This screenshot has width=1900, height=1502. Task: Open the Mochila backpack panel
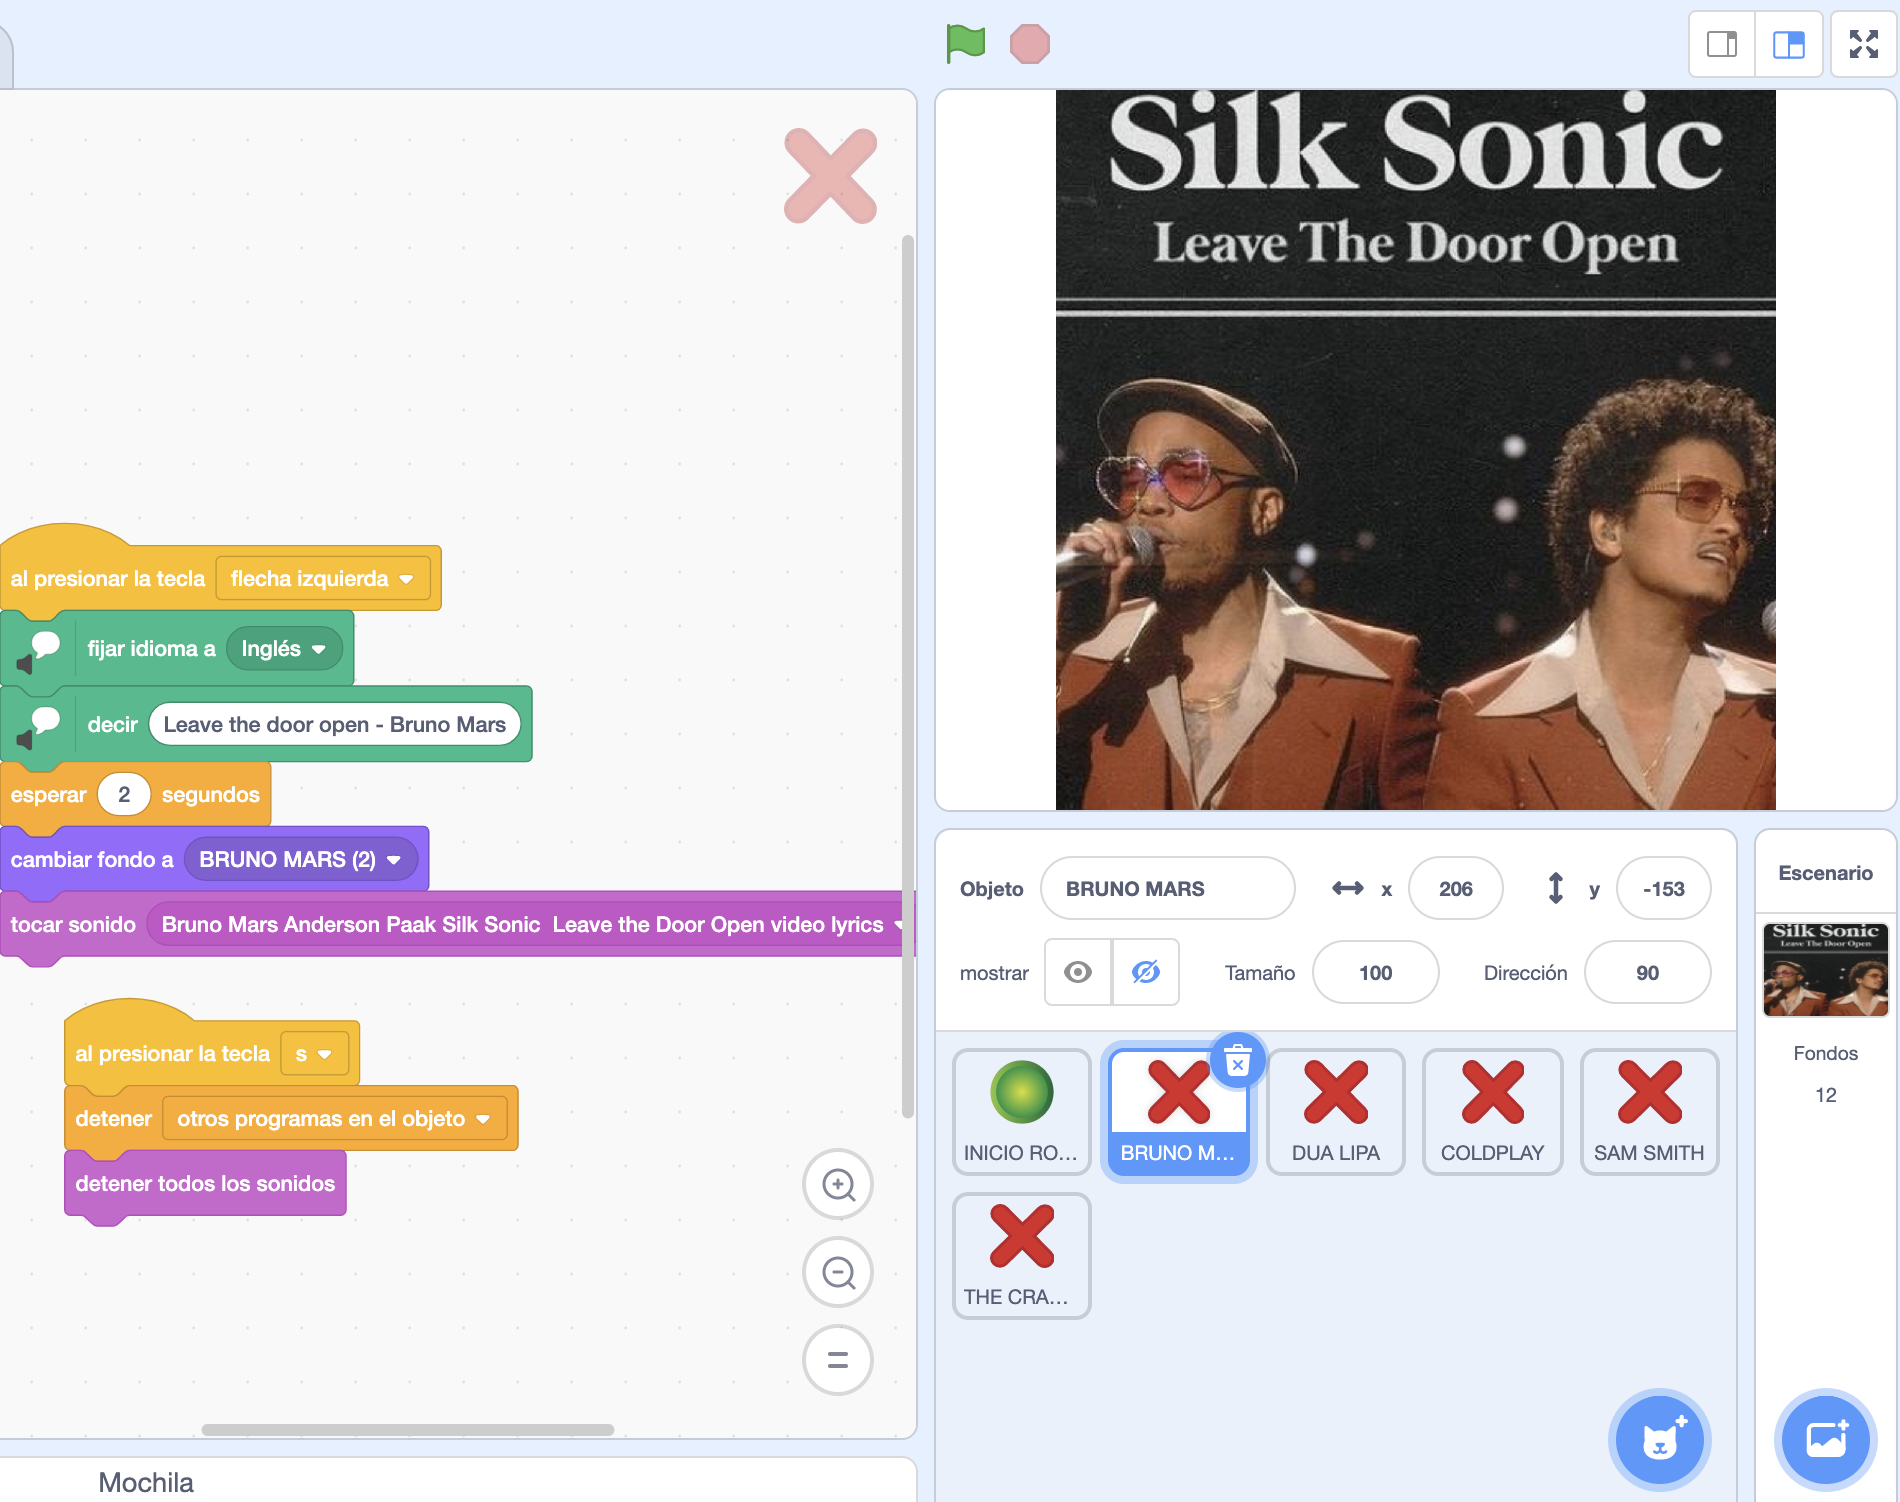[146, 1482]
